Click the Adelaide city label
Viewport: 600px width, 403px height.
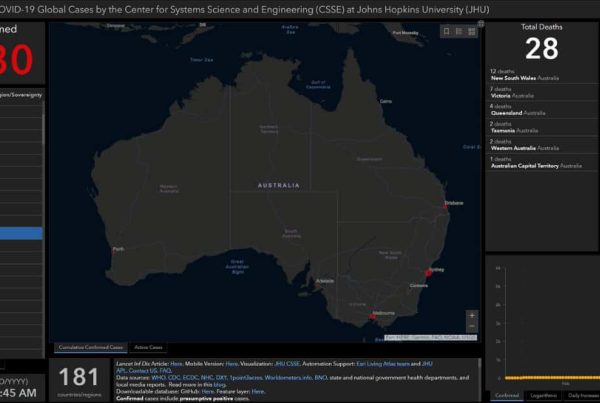pos(325,281)
